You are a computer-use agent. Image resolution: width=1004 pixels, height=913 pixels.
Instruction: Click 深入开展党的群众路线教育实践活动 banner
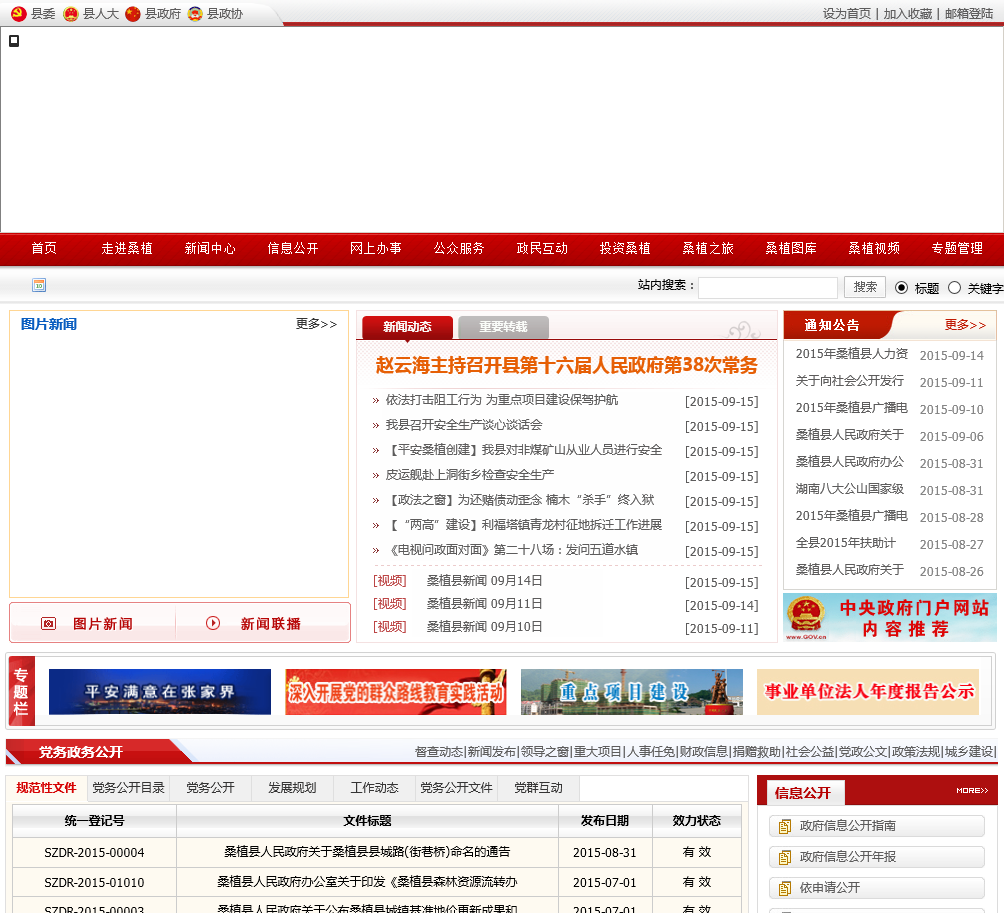[x=396, y=692]
